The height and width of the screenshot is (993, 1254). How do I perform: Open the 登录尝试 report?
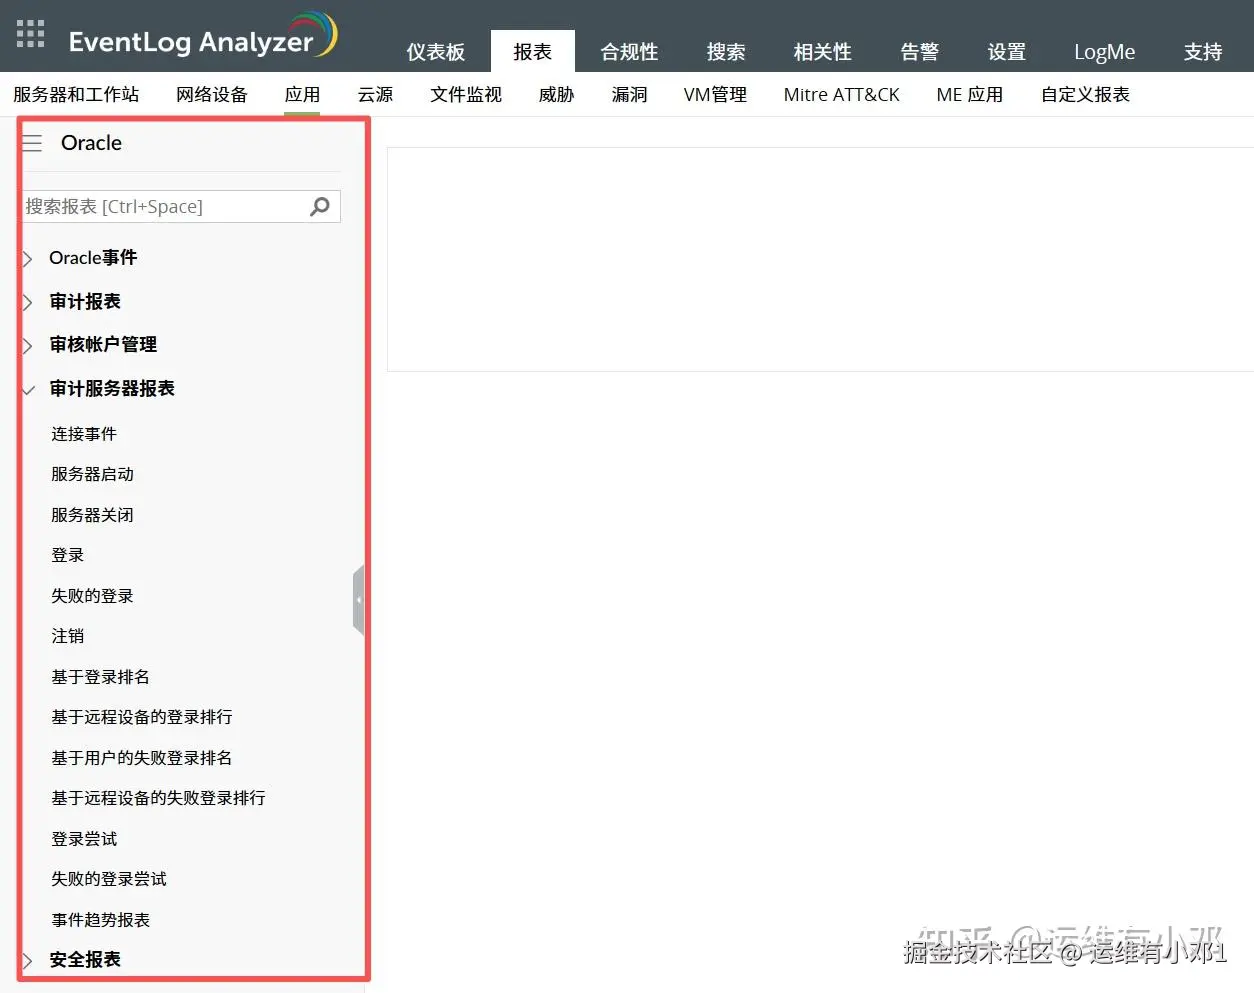84,839
